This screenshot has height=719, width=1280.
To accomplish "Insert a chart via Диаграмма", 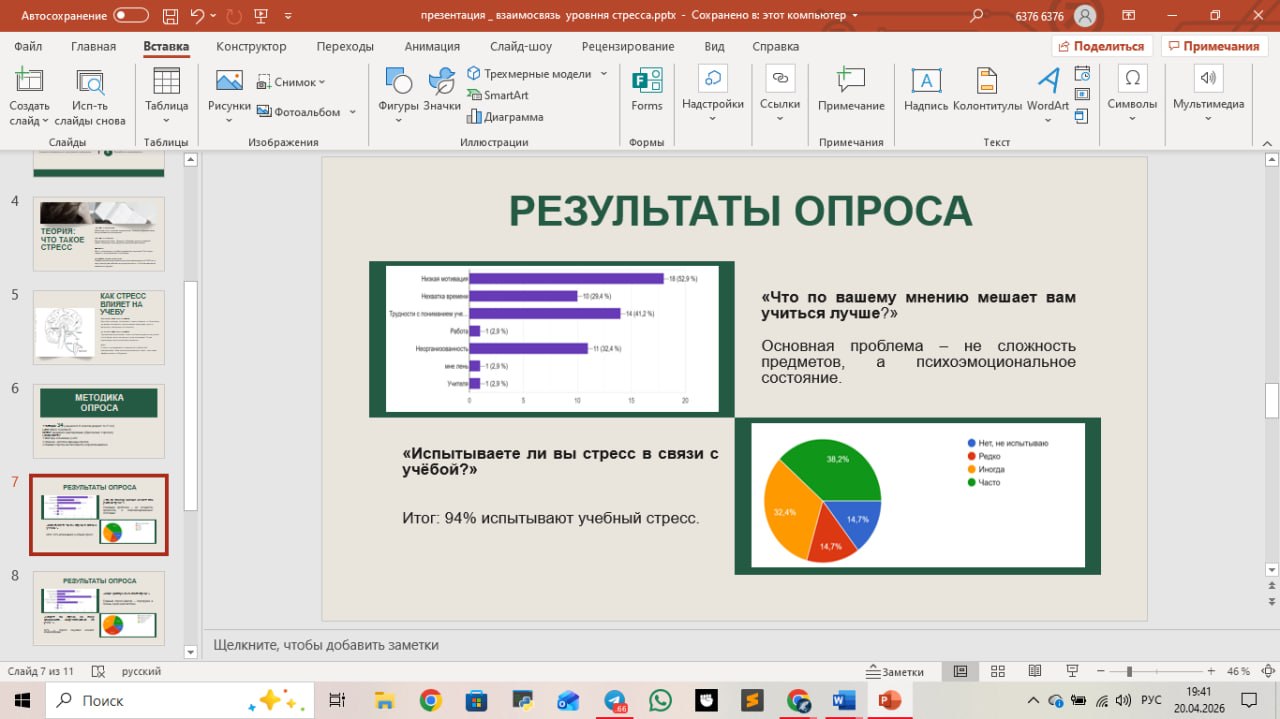I will point(505,117).
